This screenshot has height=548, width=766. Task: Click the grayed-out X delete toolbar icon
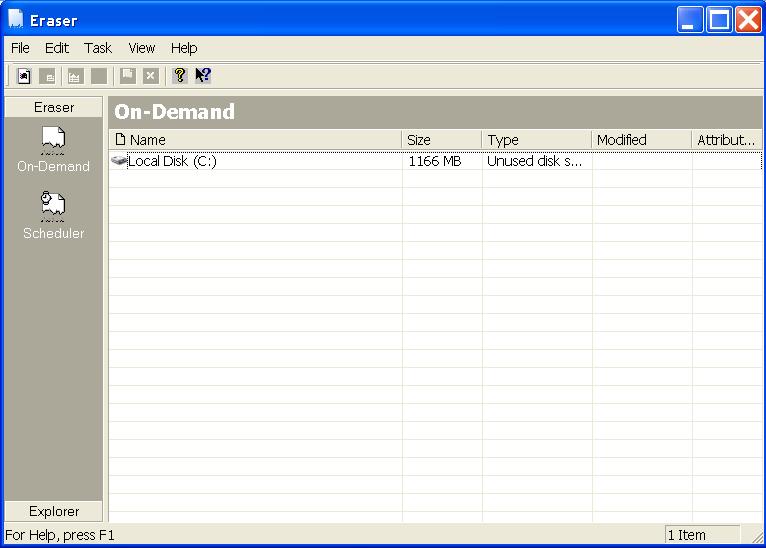(151, 76)
